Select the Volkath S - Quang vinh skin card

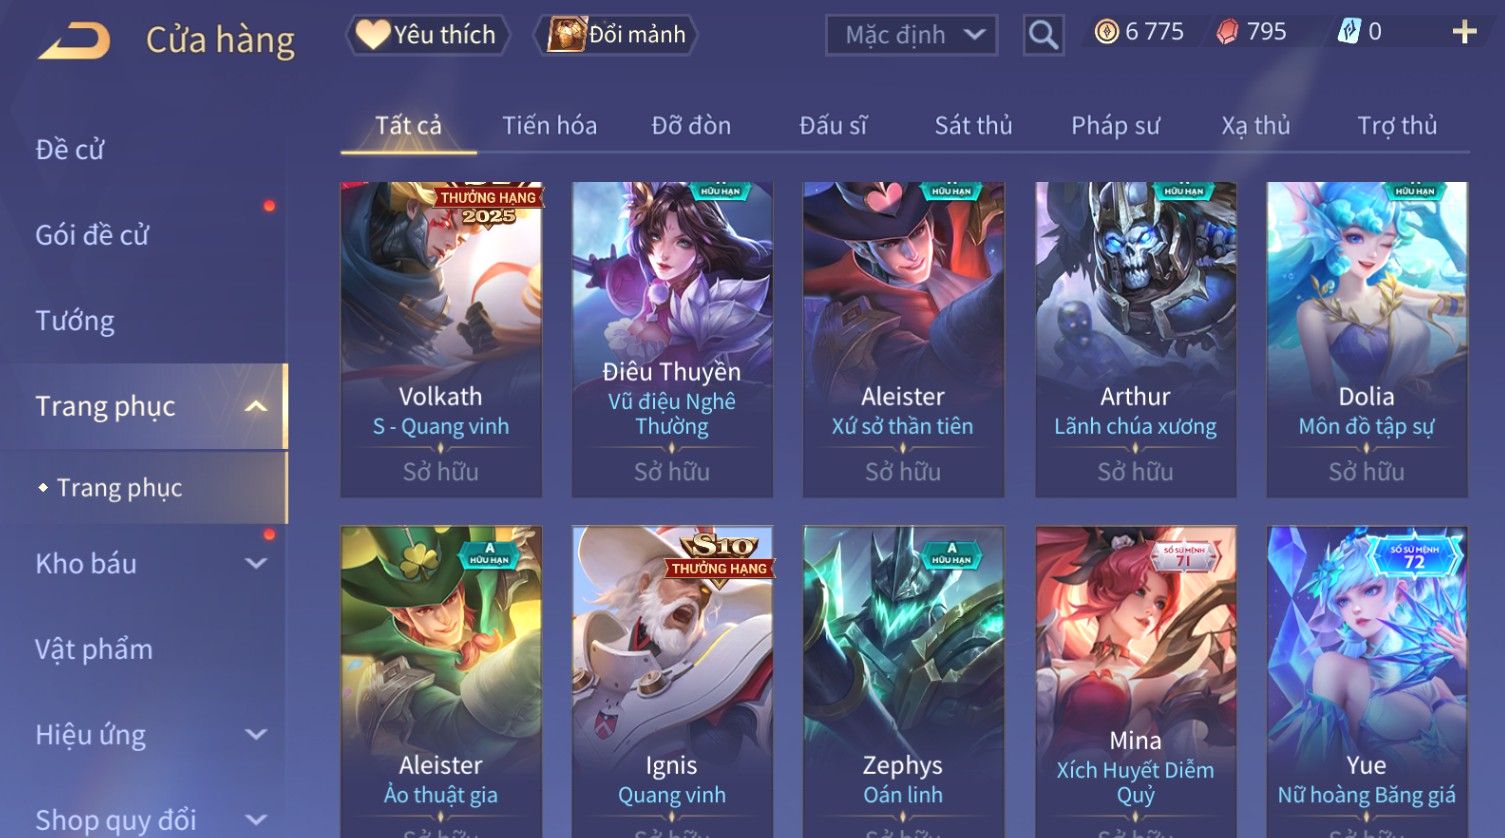441,339
